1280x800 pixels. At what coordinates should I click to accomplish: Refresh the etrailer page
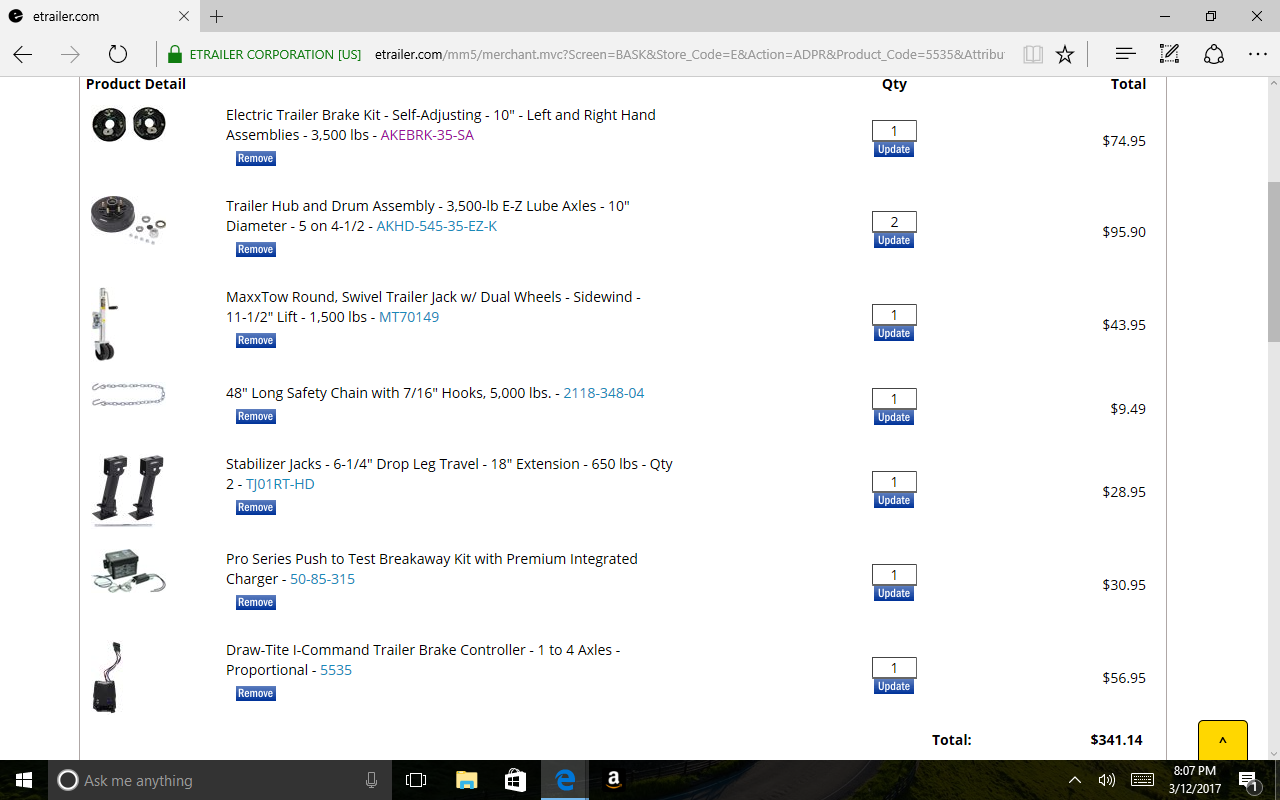point(117,54)
